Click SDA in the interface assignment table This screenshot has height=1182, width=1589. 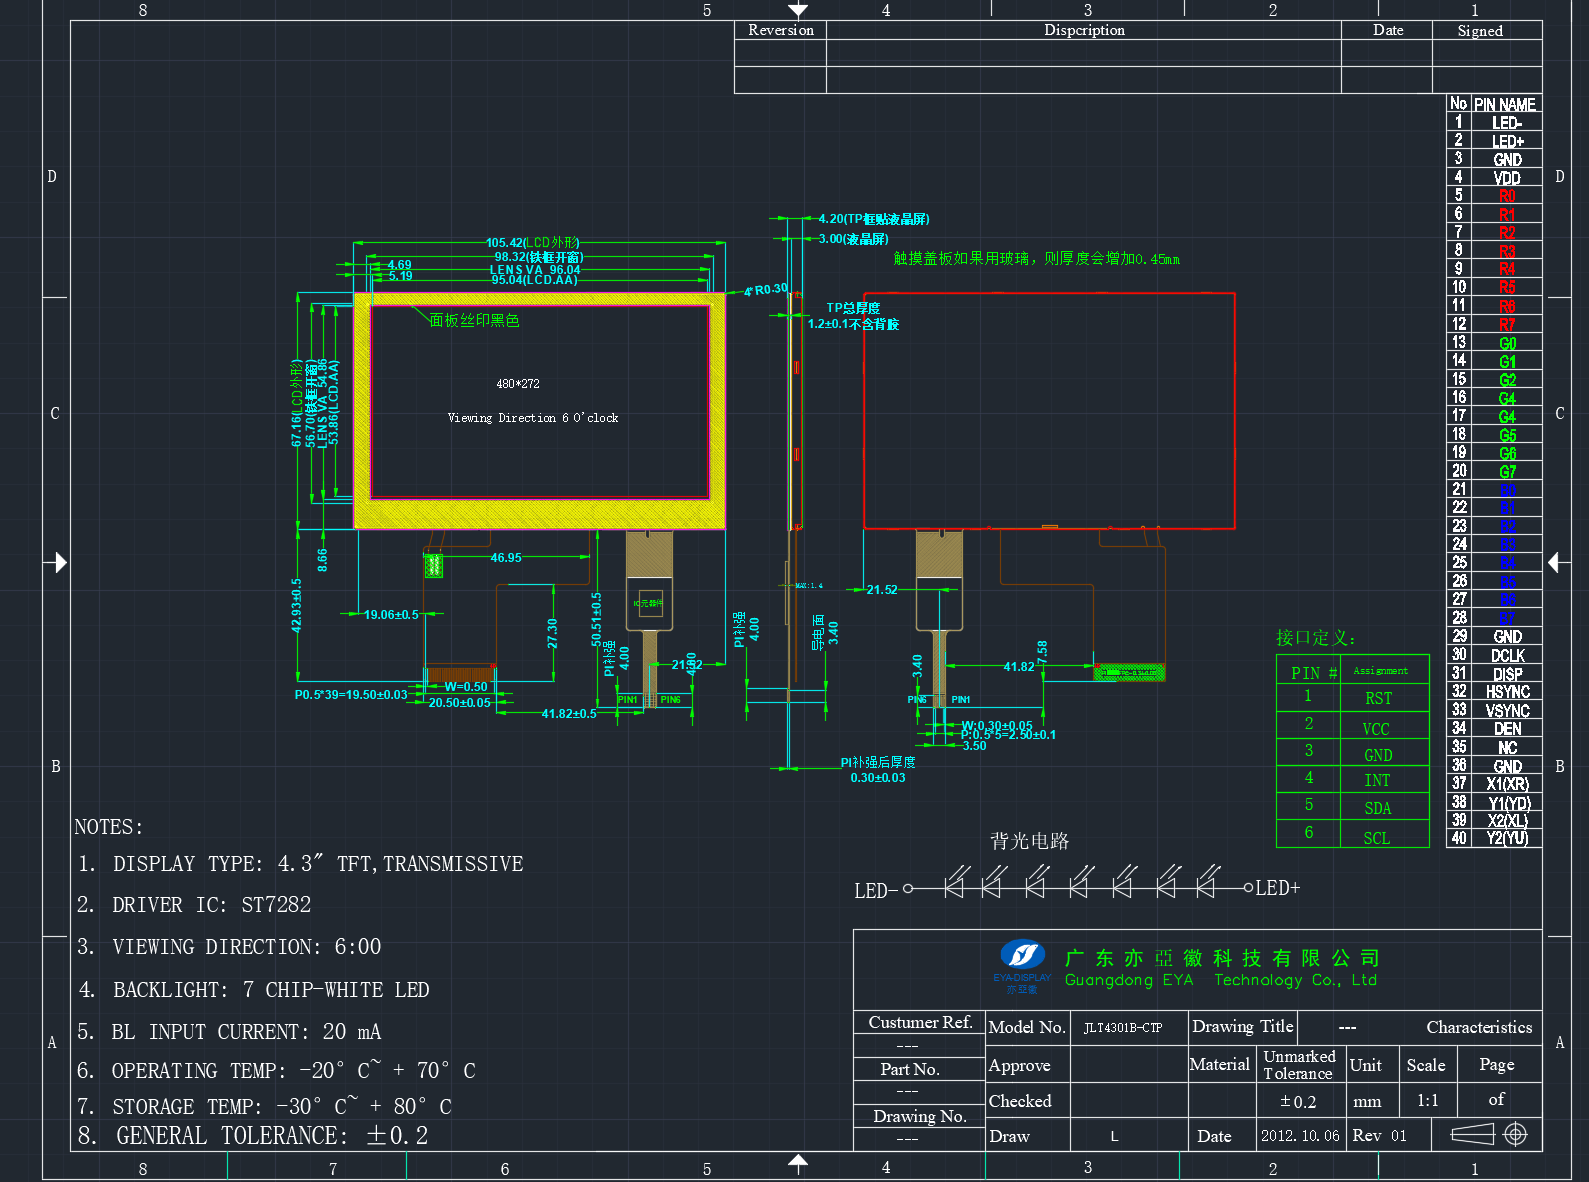1378,808
